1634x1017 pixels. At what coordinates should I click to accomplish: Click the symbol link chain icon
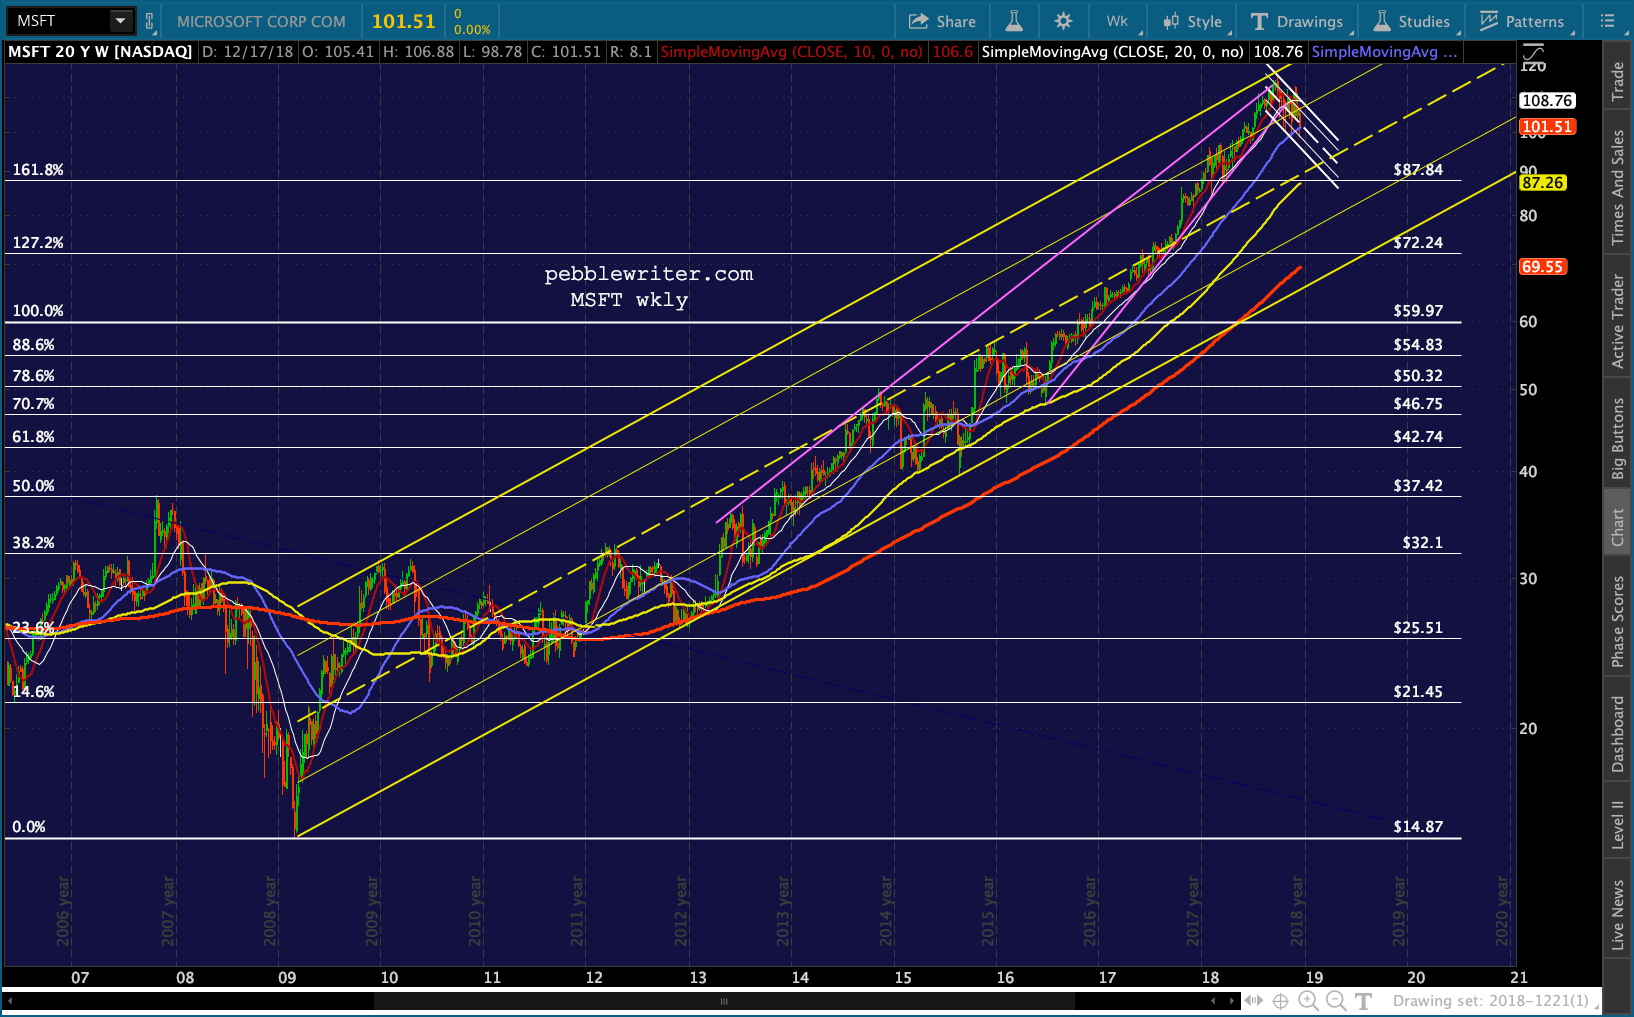point(150,21)
